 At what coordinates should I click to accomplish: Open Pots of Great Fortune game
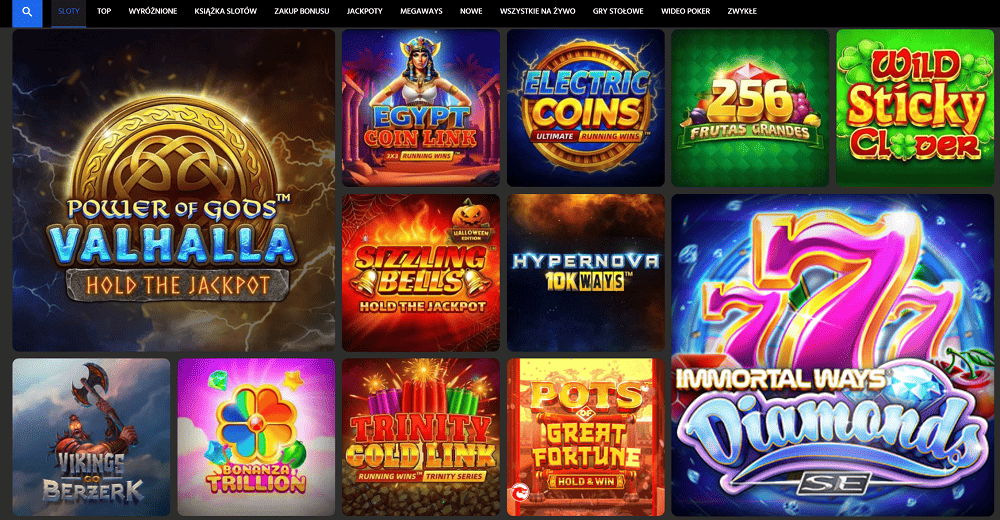coord(585,437)
